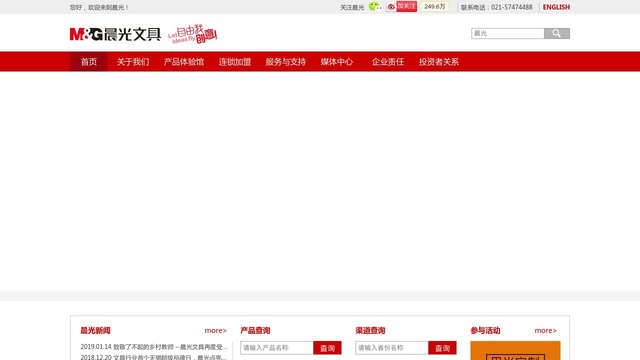Viewport: 640px width, 360px height.
Task: Open the 企业责任 menu
Action: click(388, 62)
